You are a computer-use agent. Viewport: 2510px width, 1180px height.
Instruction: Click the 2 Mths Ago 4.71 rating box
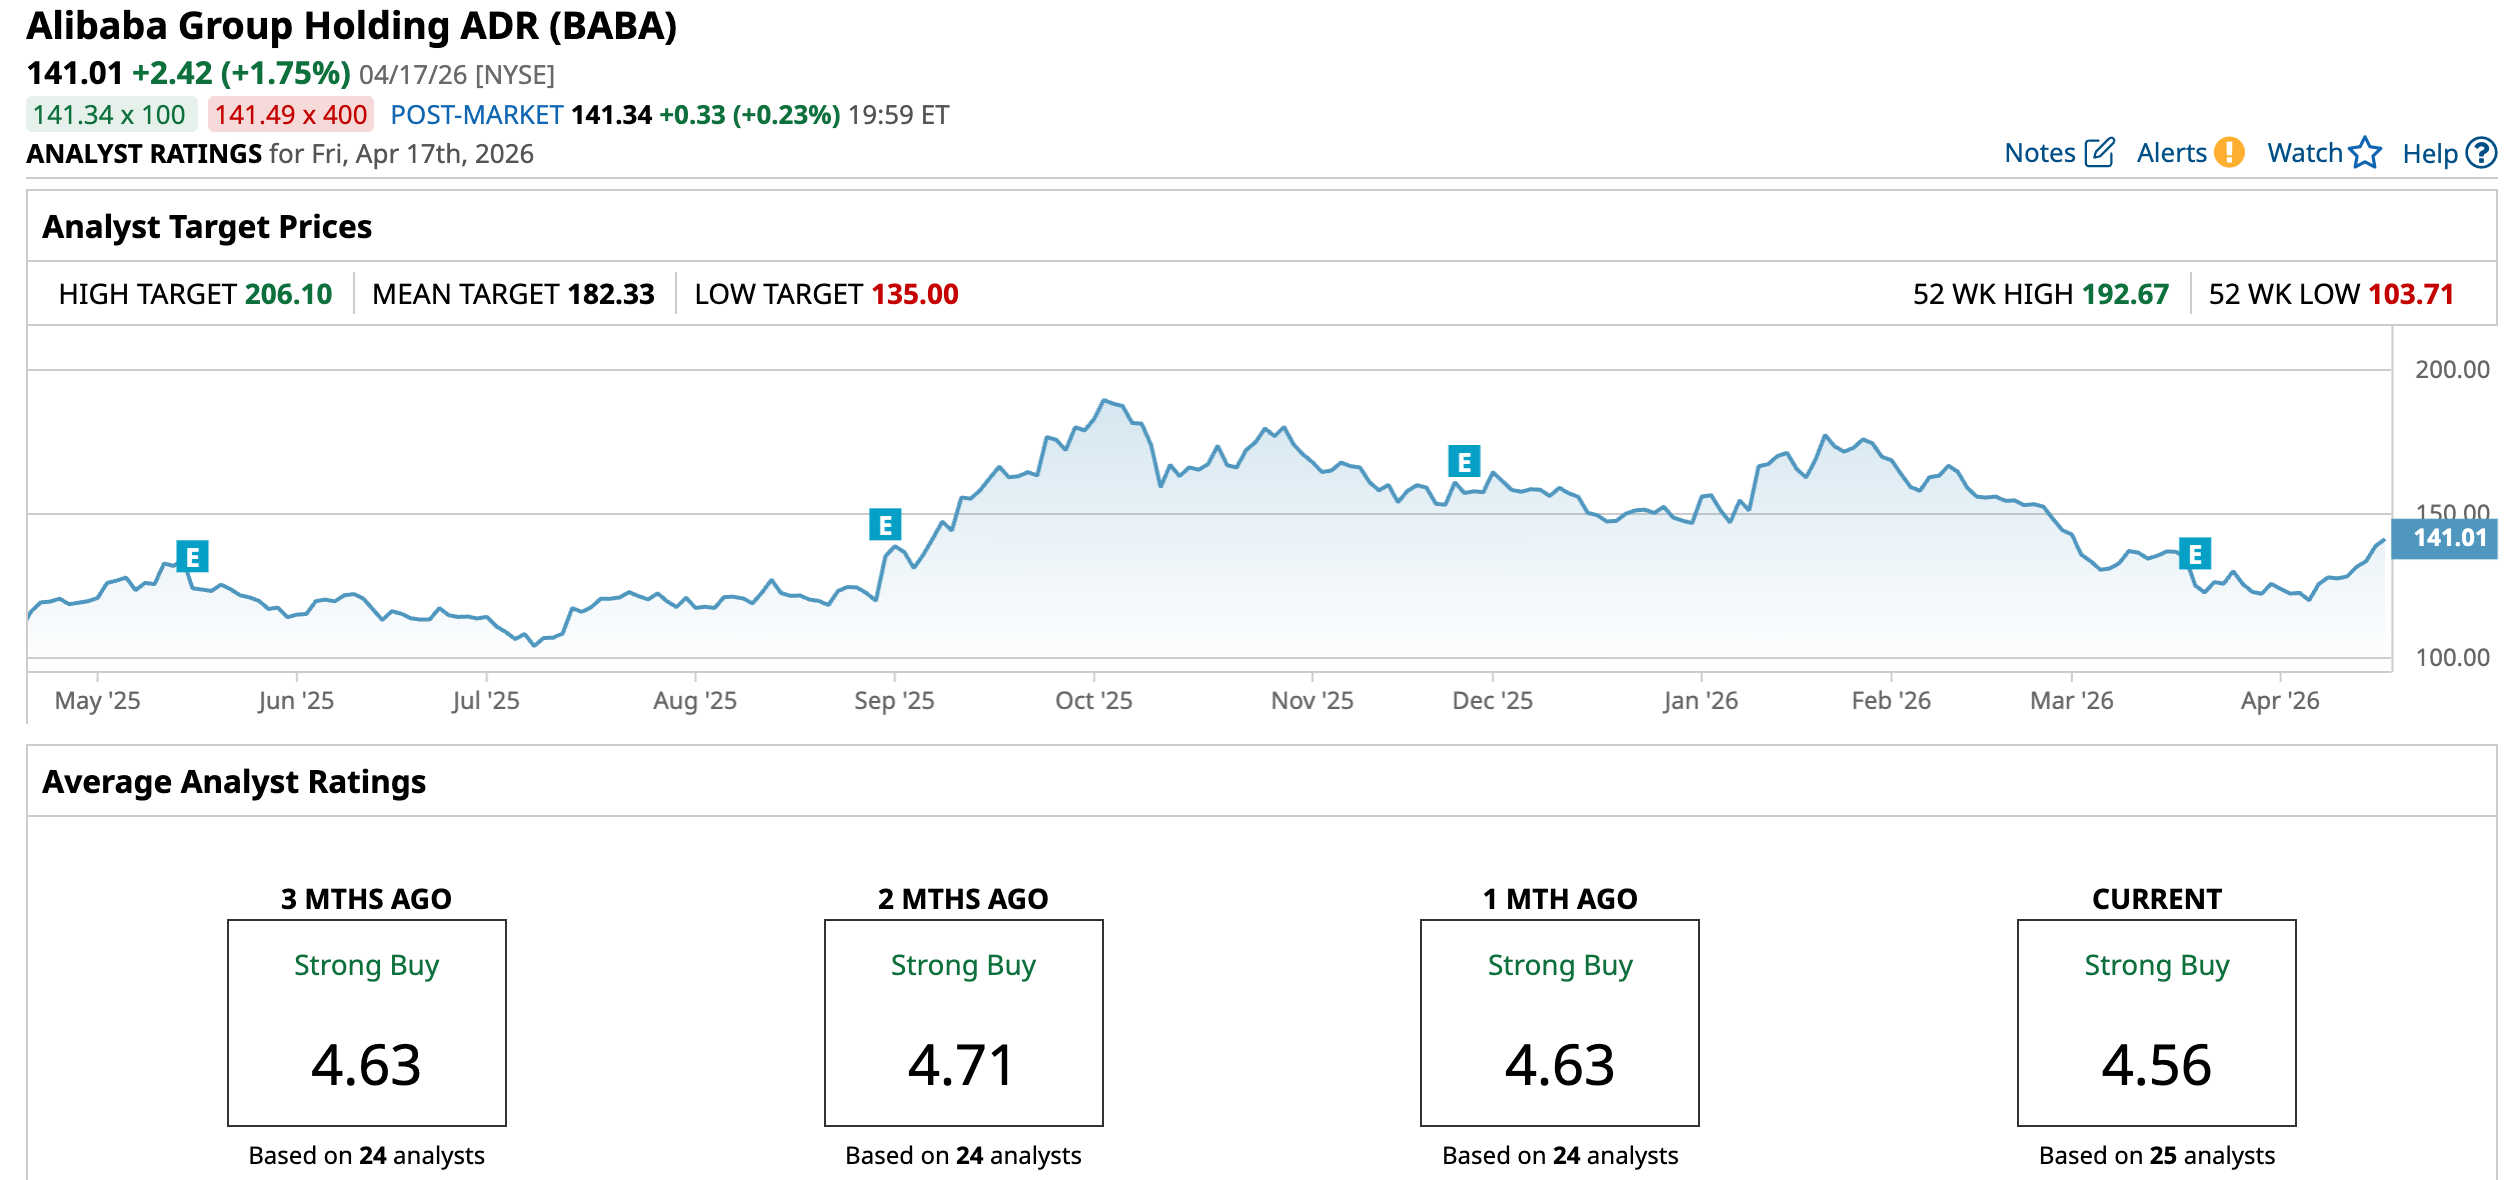point(963,1022)
